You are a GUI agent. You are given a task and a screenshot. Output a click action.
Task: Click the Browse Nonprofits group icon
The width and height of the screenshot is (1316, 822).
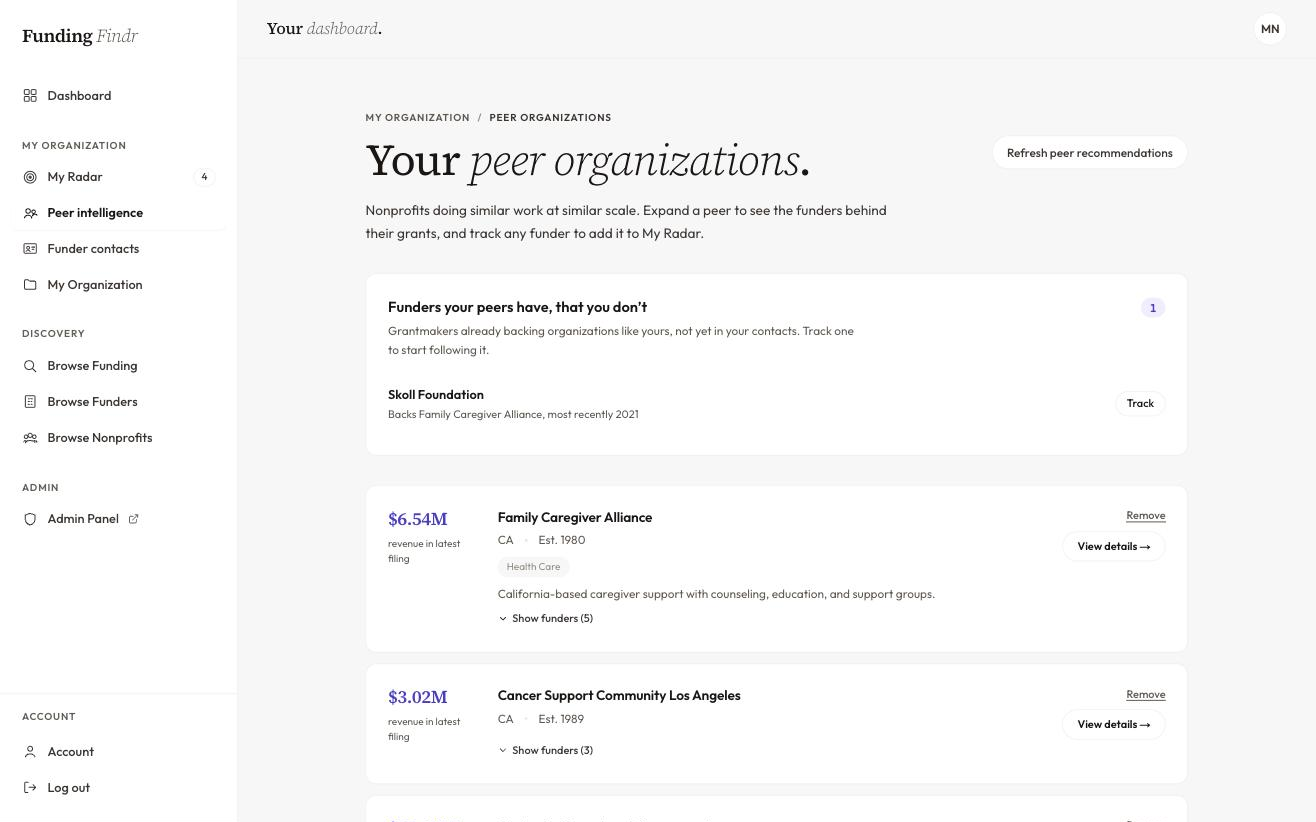pyautogui.click(x=30, y=438)
